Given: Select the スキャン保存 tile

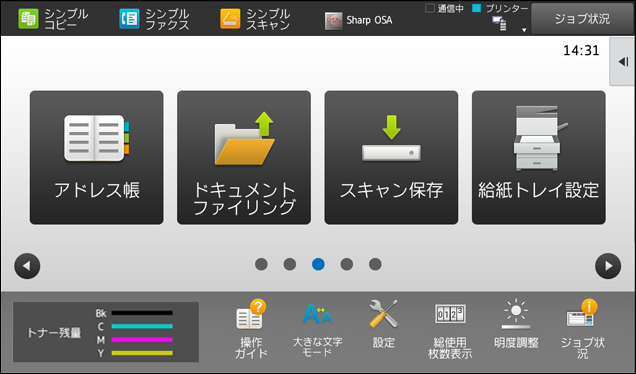Looking at the screenshot, I should 391,157.
